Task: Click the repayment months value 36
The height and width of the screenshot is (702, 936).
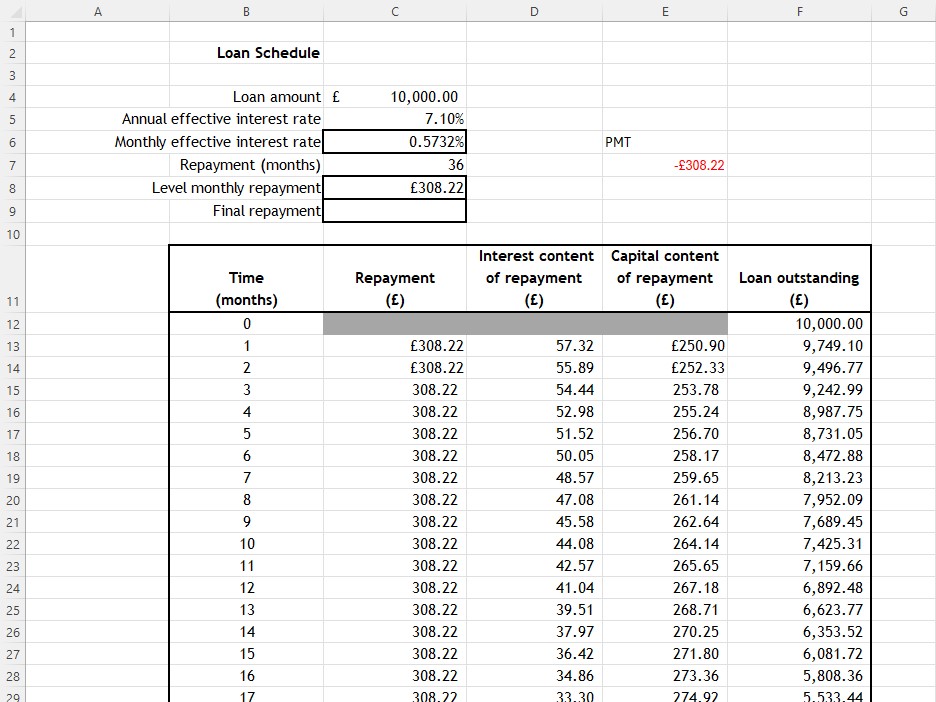Action: pos(456,165)
